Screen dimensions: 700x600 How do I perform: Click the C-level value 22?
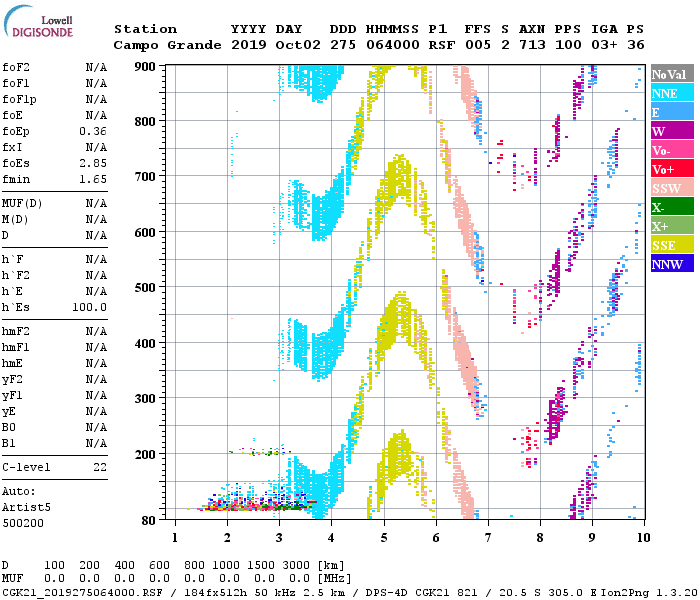click(100, 467)
